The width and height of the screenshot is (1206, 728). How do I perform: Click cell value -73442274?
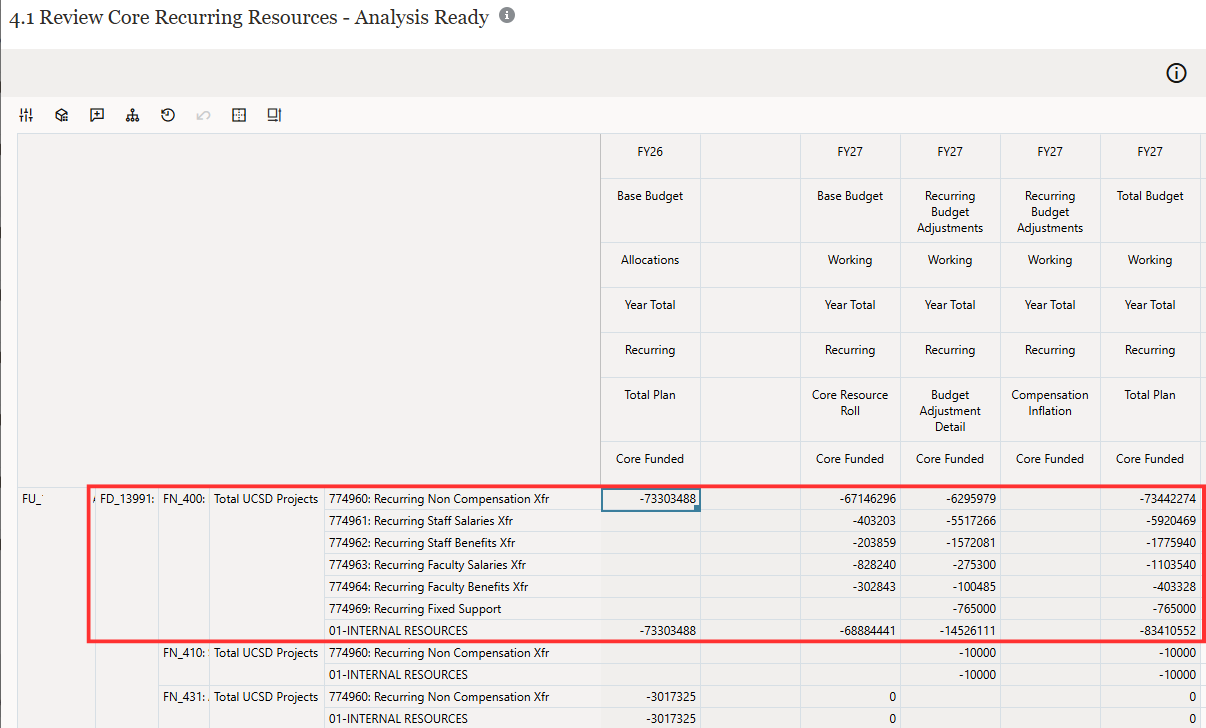(x=1150, y=499)
